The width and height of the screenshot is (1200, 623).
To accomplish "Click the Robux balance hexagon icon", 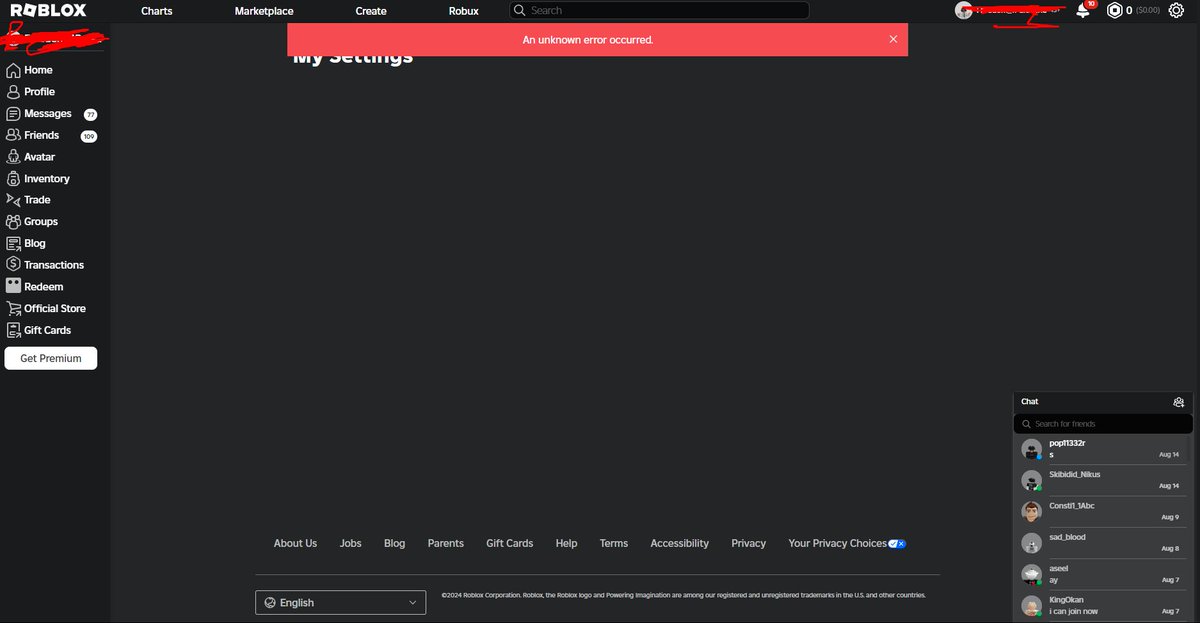I will 1114,11.
